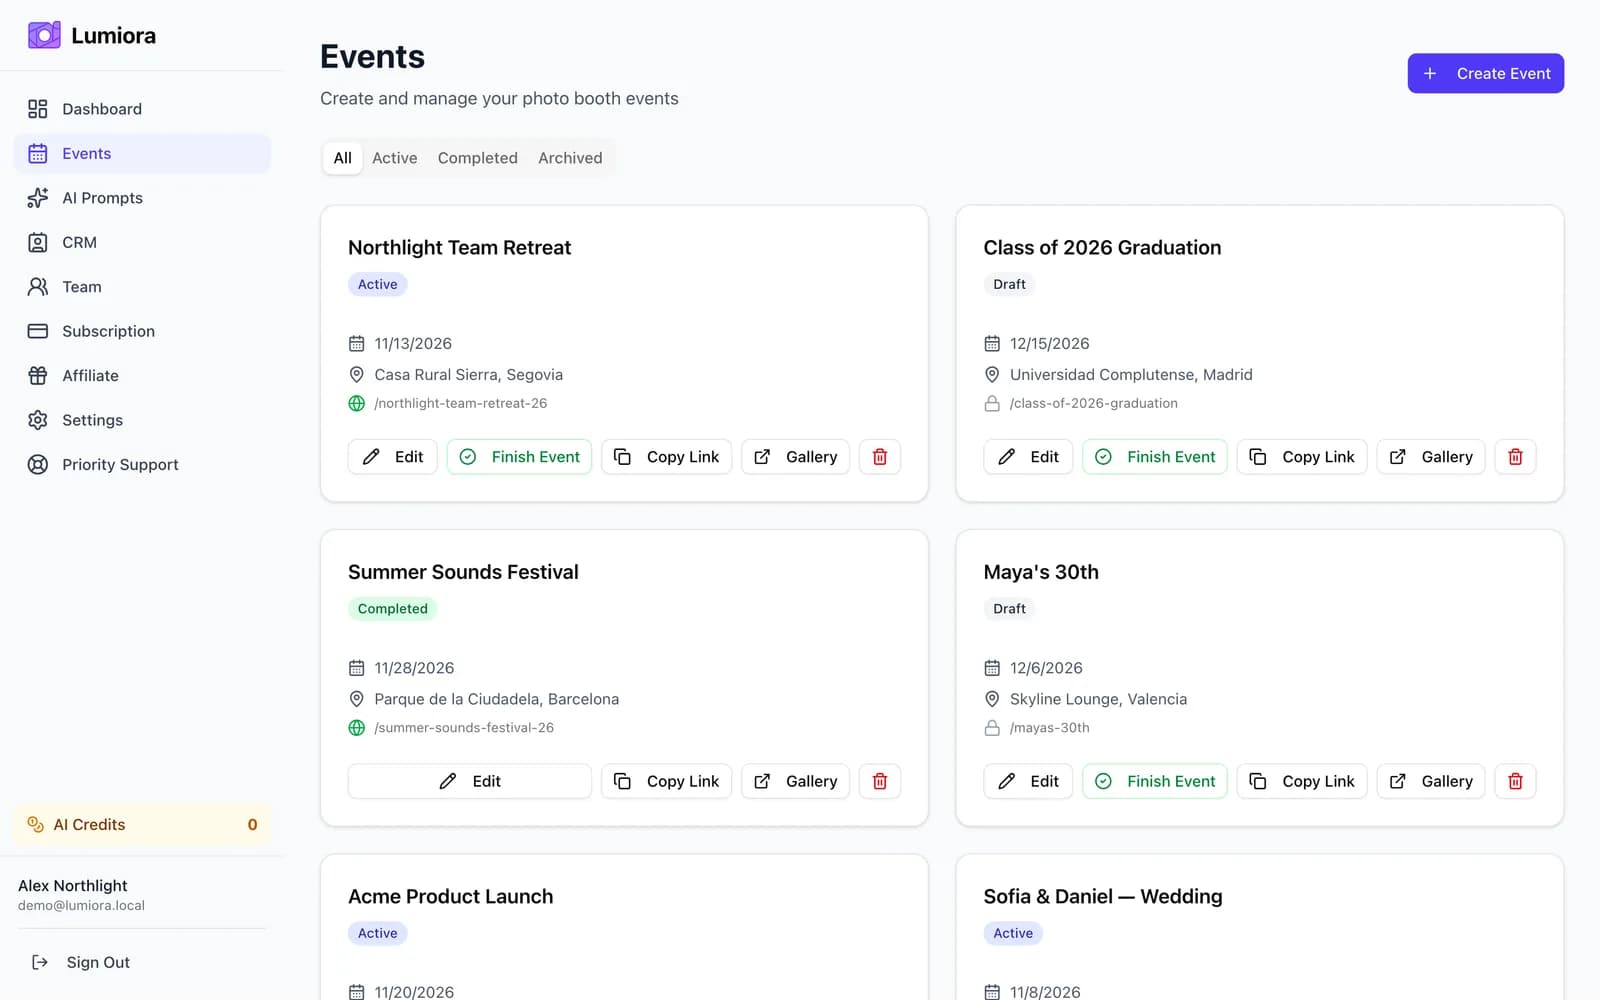The height and width of the screenshot is (1000, 1600).
Task: Click globe icon beside /northlight-team-retreat-26
Action: [x=356, y=403]
